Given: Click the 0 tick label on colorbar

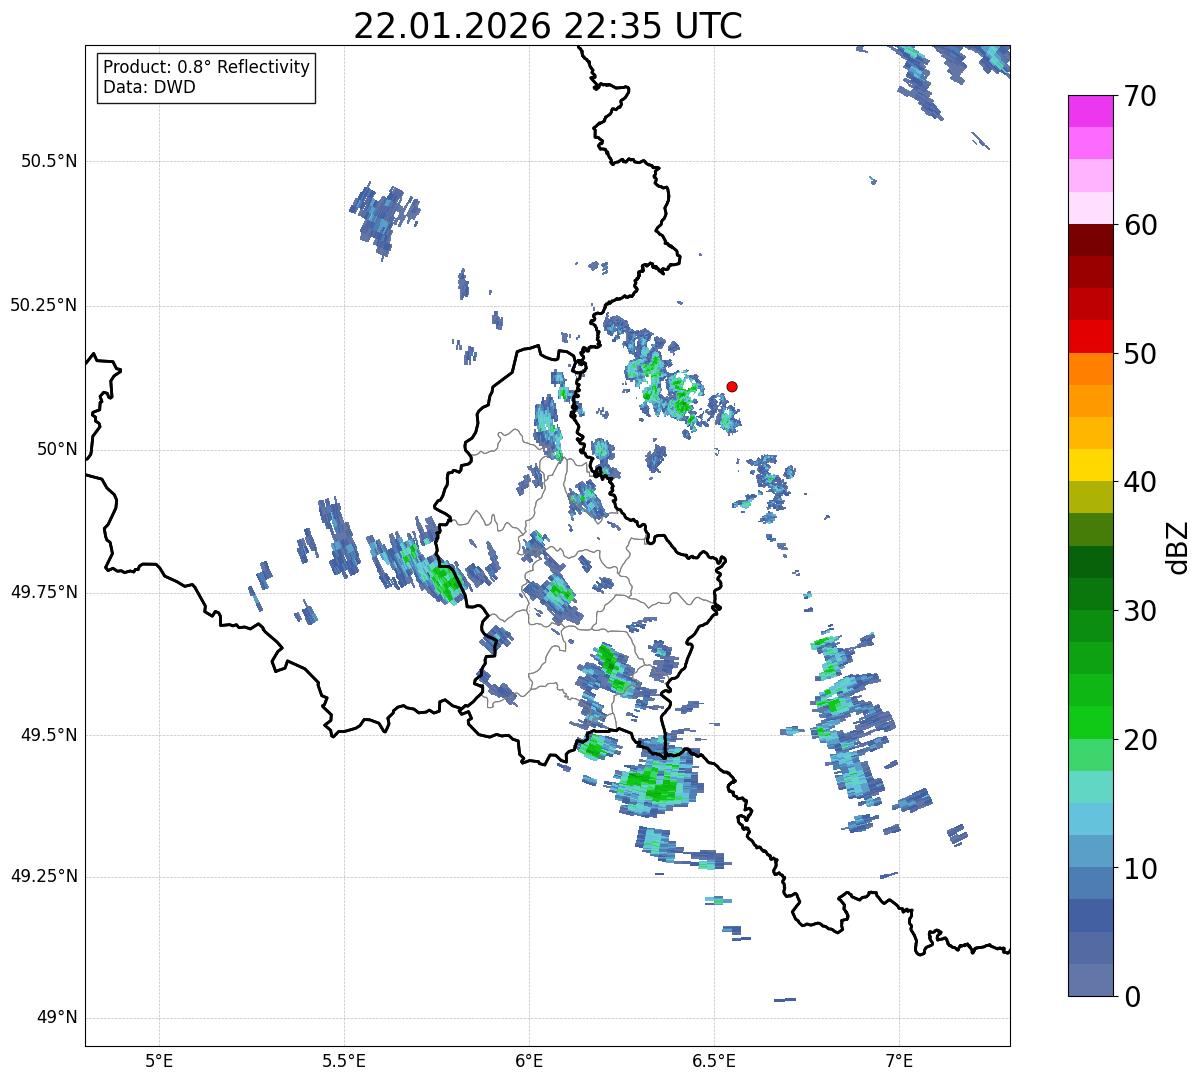Looking at the screenshot, I should 1131,996.
